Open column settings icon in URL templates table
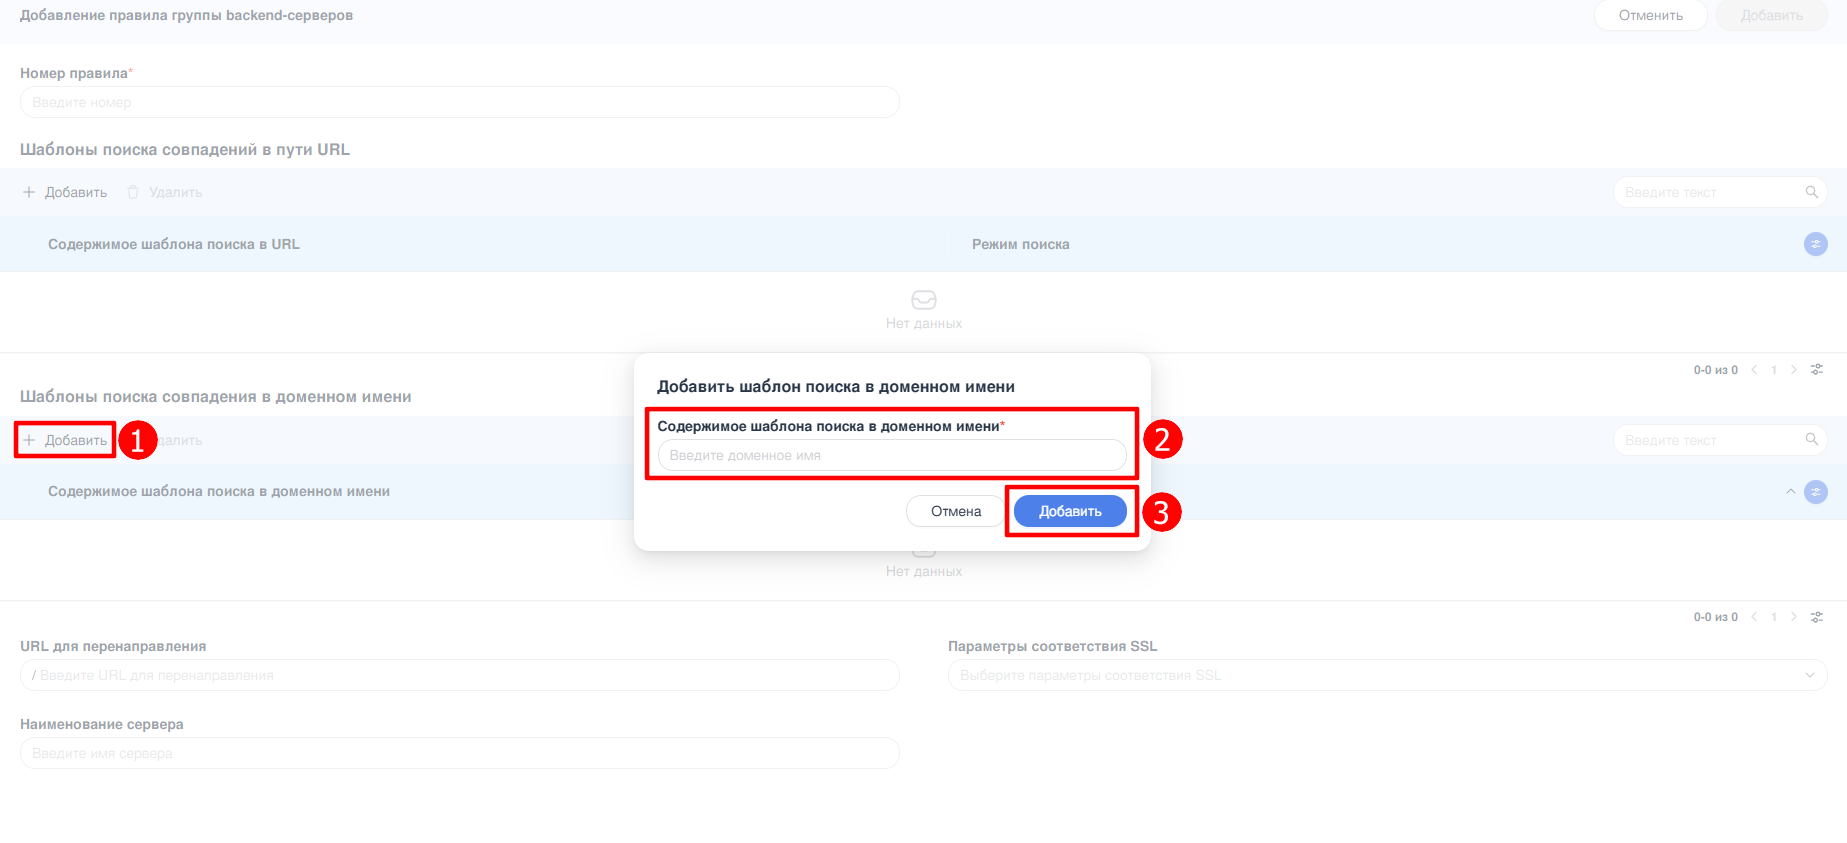Image resolution: width=1847 pixels, height=843 pixels. coord(1815,244)
